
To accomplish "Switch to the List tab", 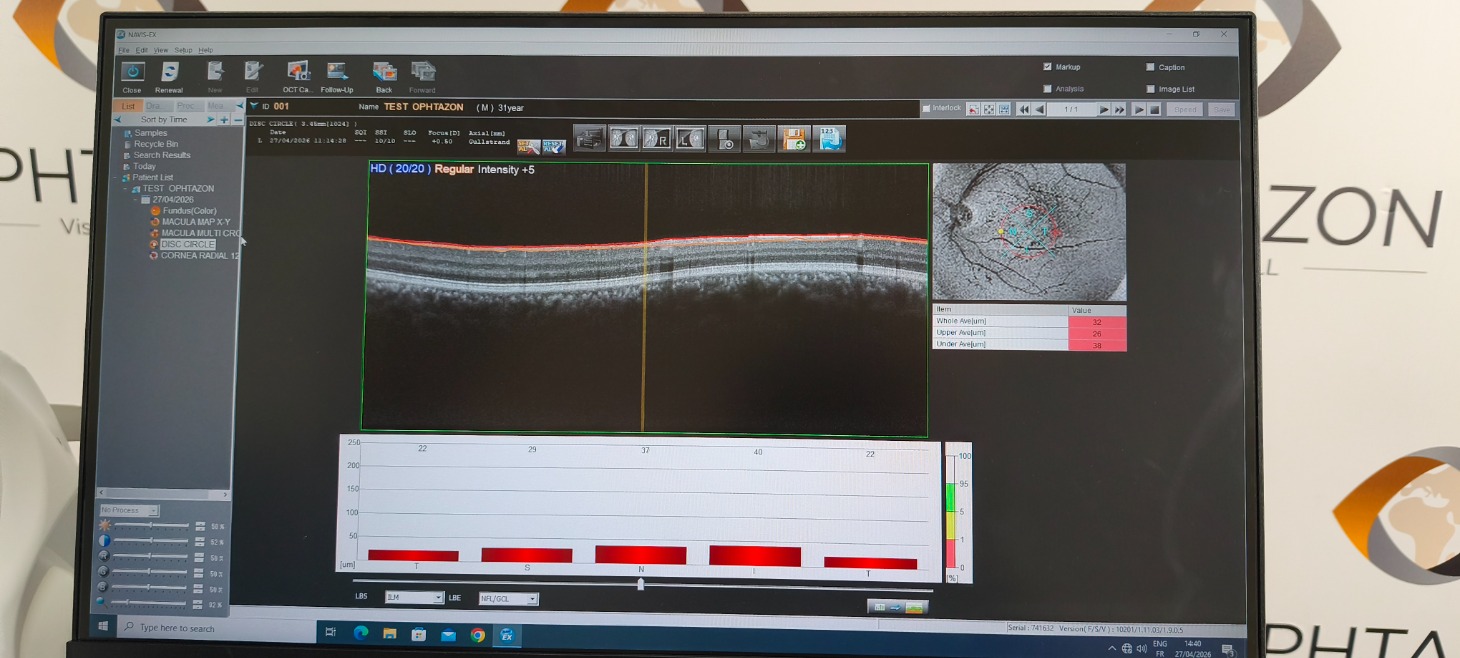I will click(x=129, y=106).
